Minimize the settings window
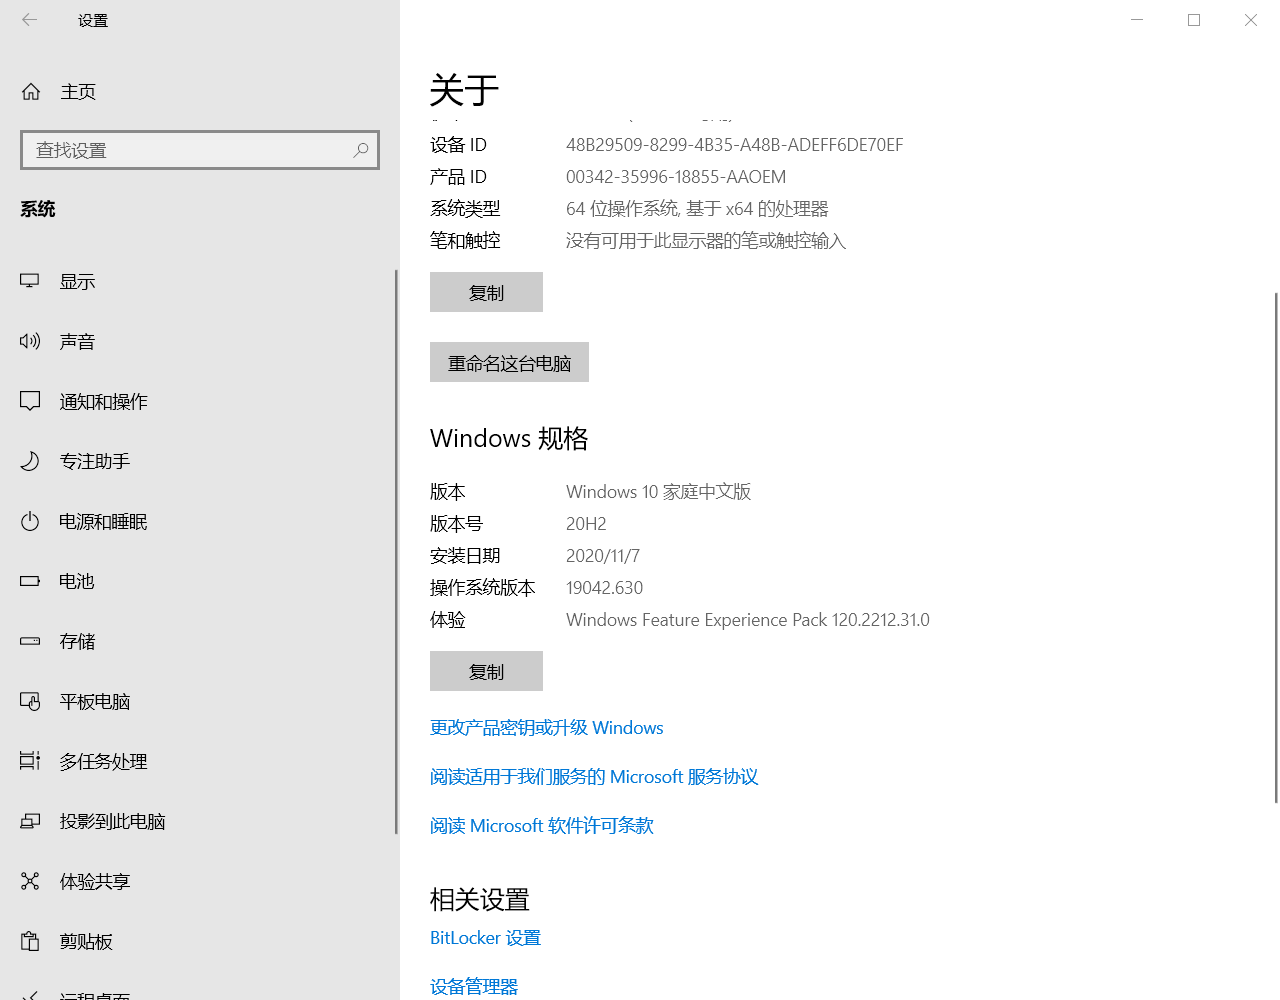The width and height of the screenshot is (1280, 1000). pyautogui.click(x=1137, y=20)
